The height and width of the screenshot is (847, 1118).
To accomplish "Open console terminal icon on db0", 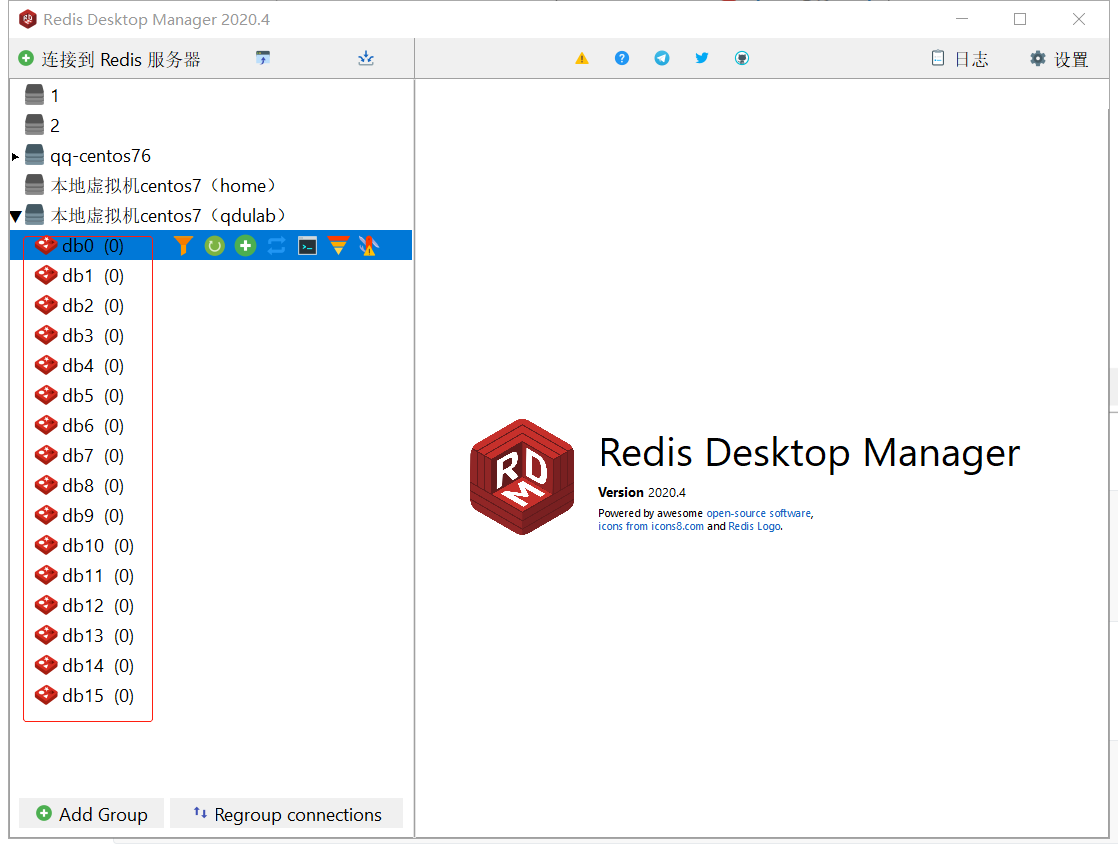I will 307,246.
